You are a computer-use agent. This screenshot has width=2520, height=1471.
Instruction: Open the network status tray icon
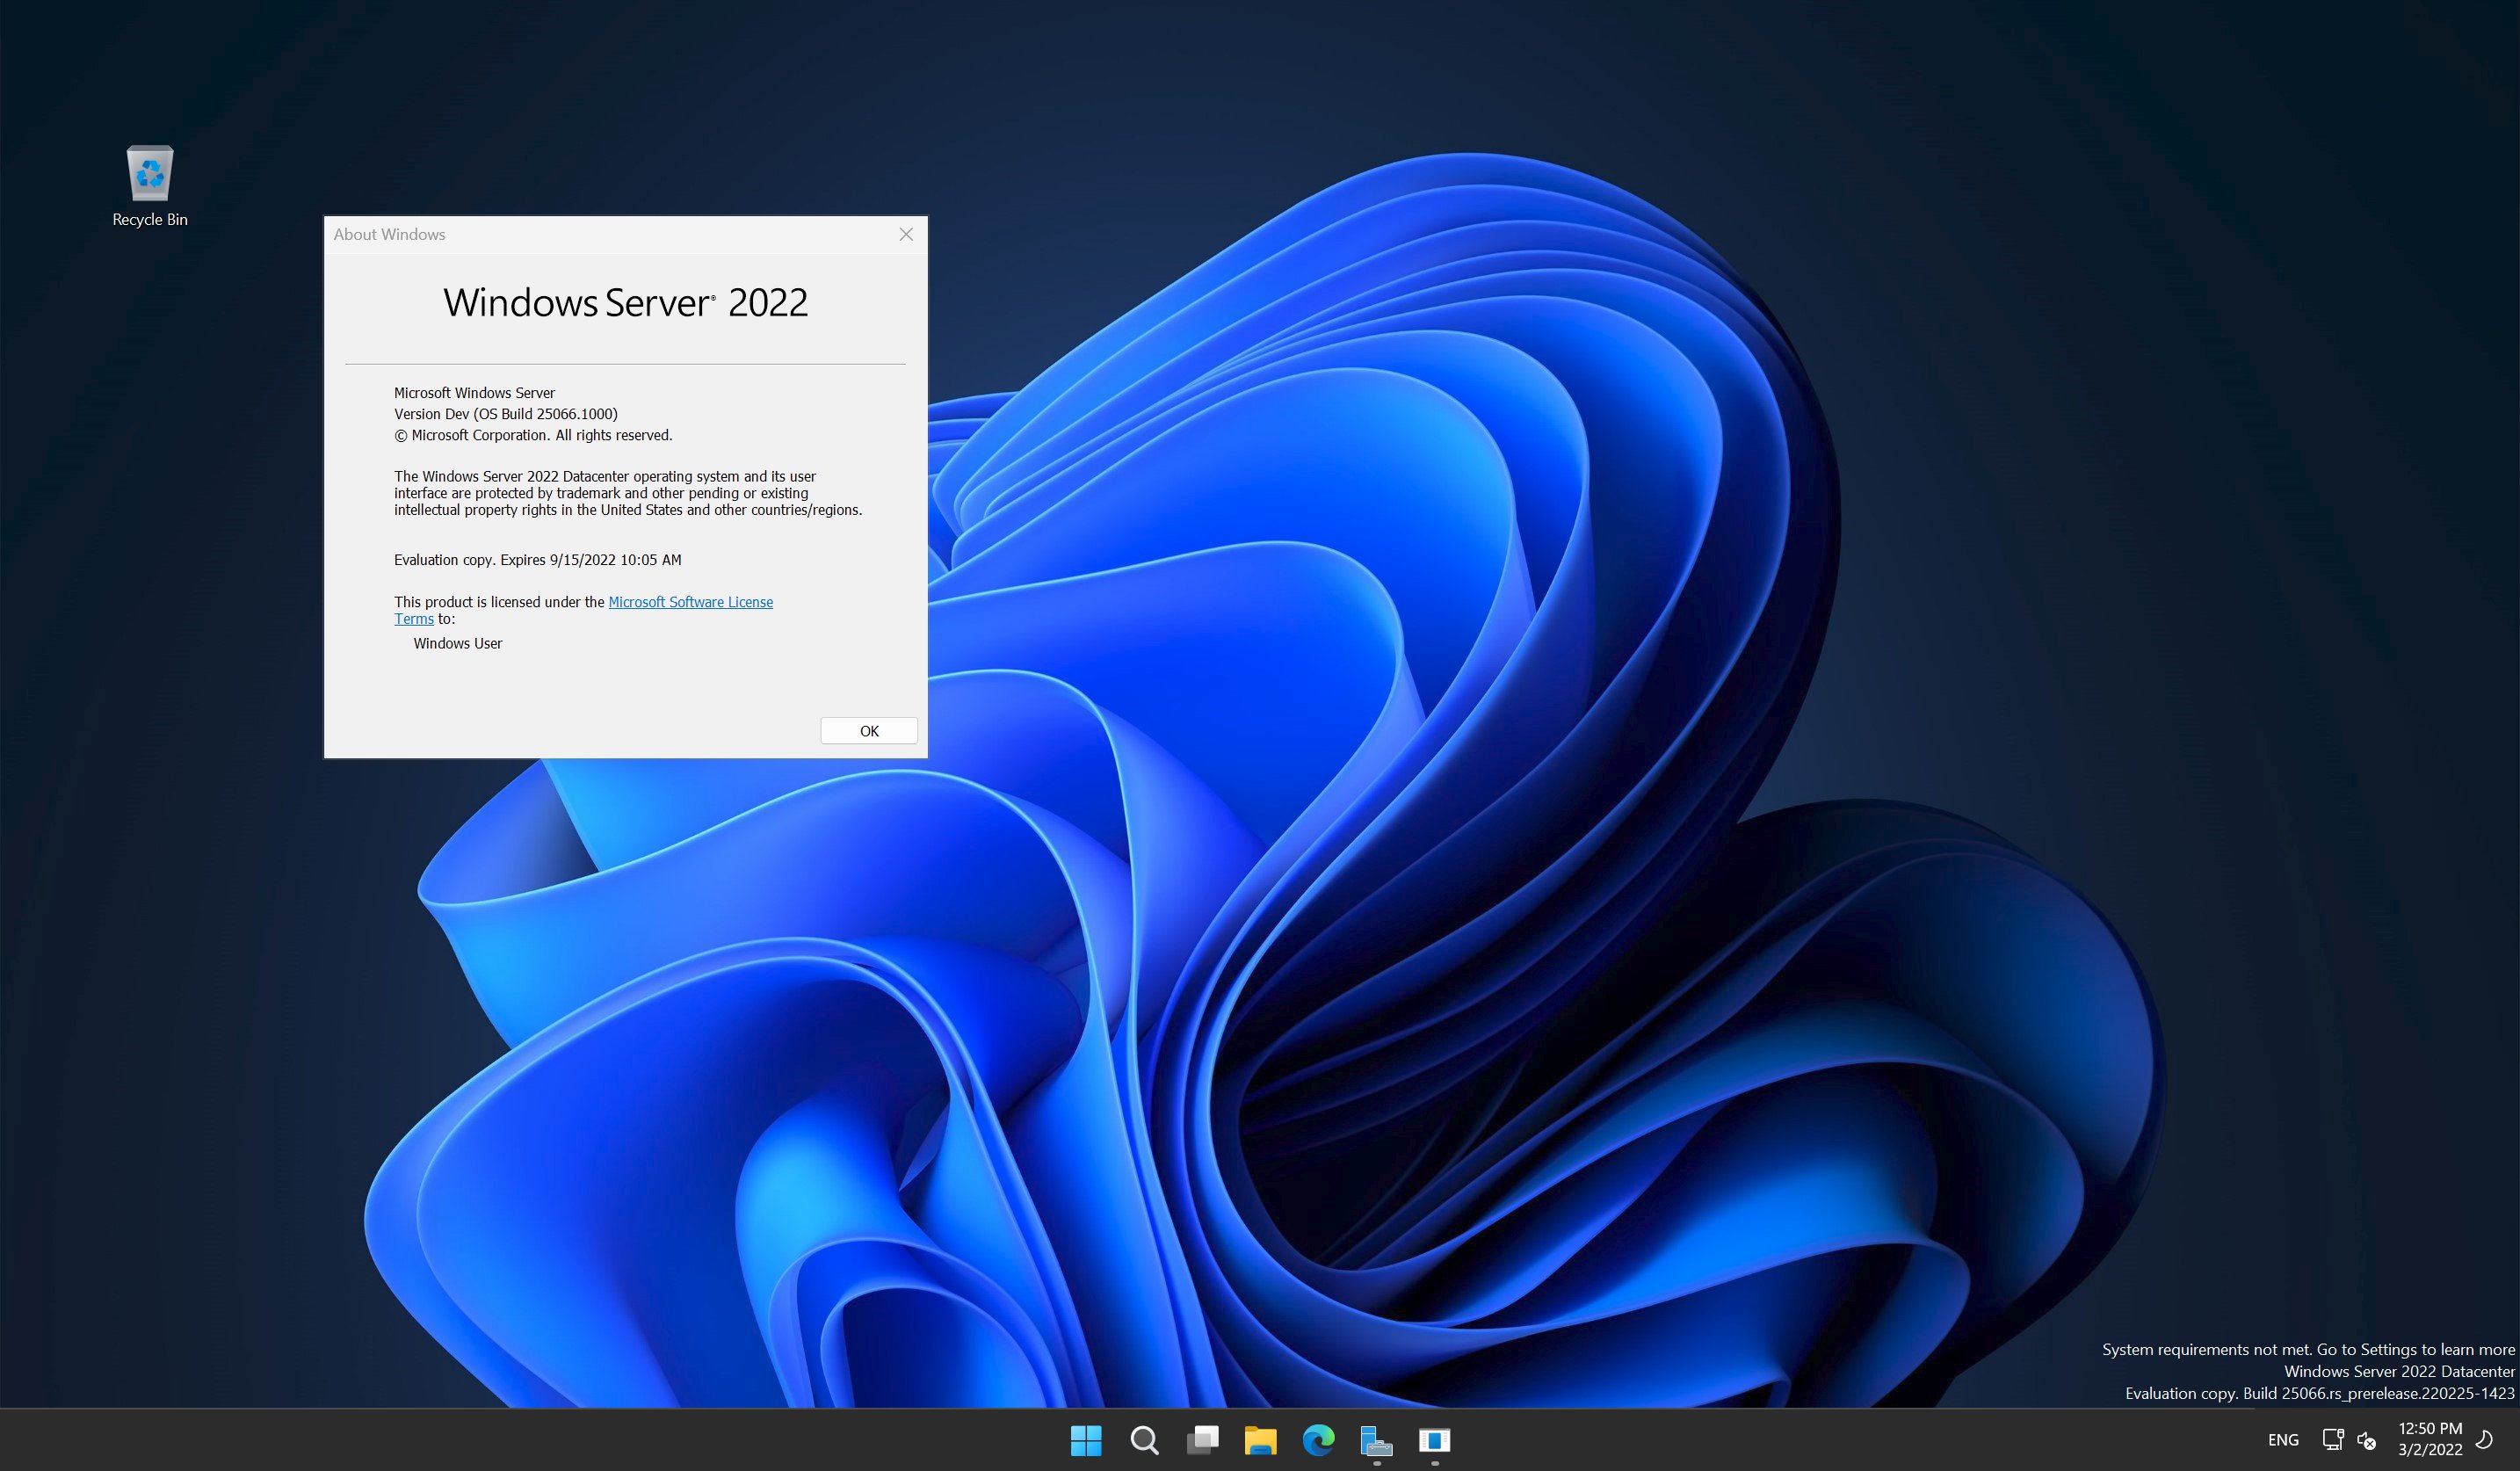pos(2332,1440)
